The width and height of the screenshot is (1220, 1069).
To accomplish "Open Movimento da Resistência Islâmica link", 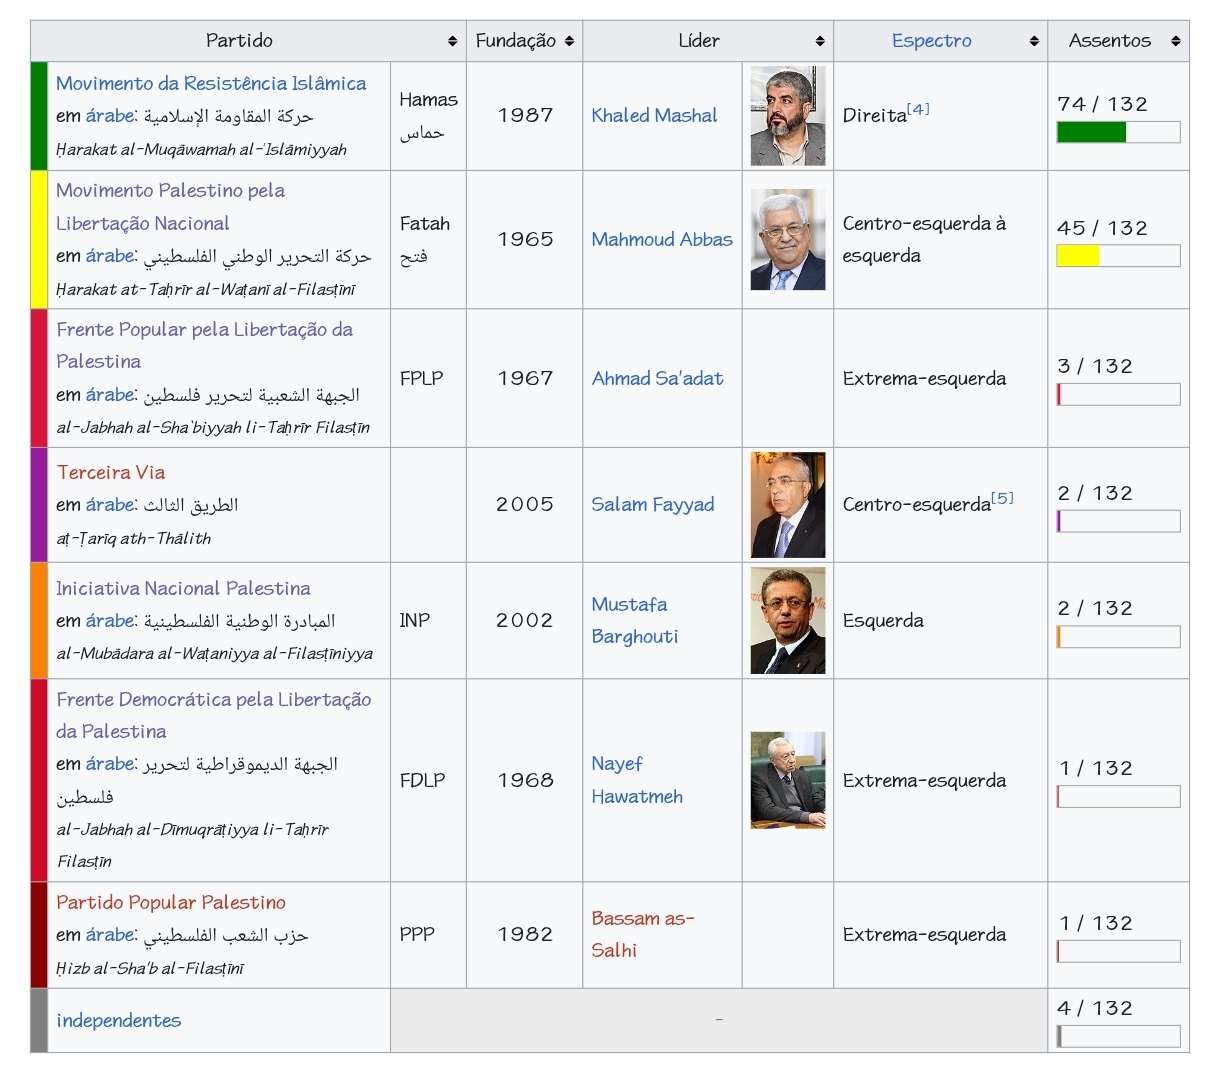I will (211, 83).
